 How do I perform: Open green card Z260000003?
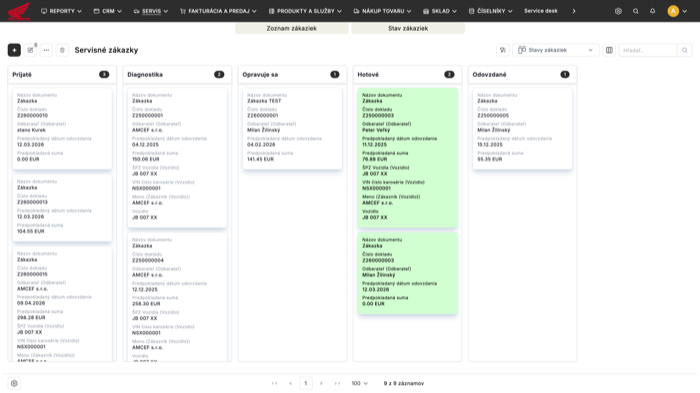(x=408, y=273)
